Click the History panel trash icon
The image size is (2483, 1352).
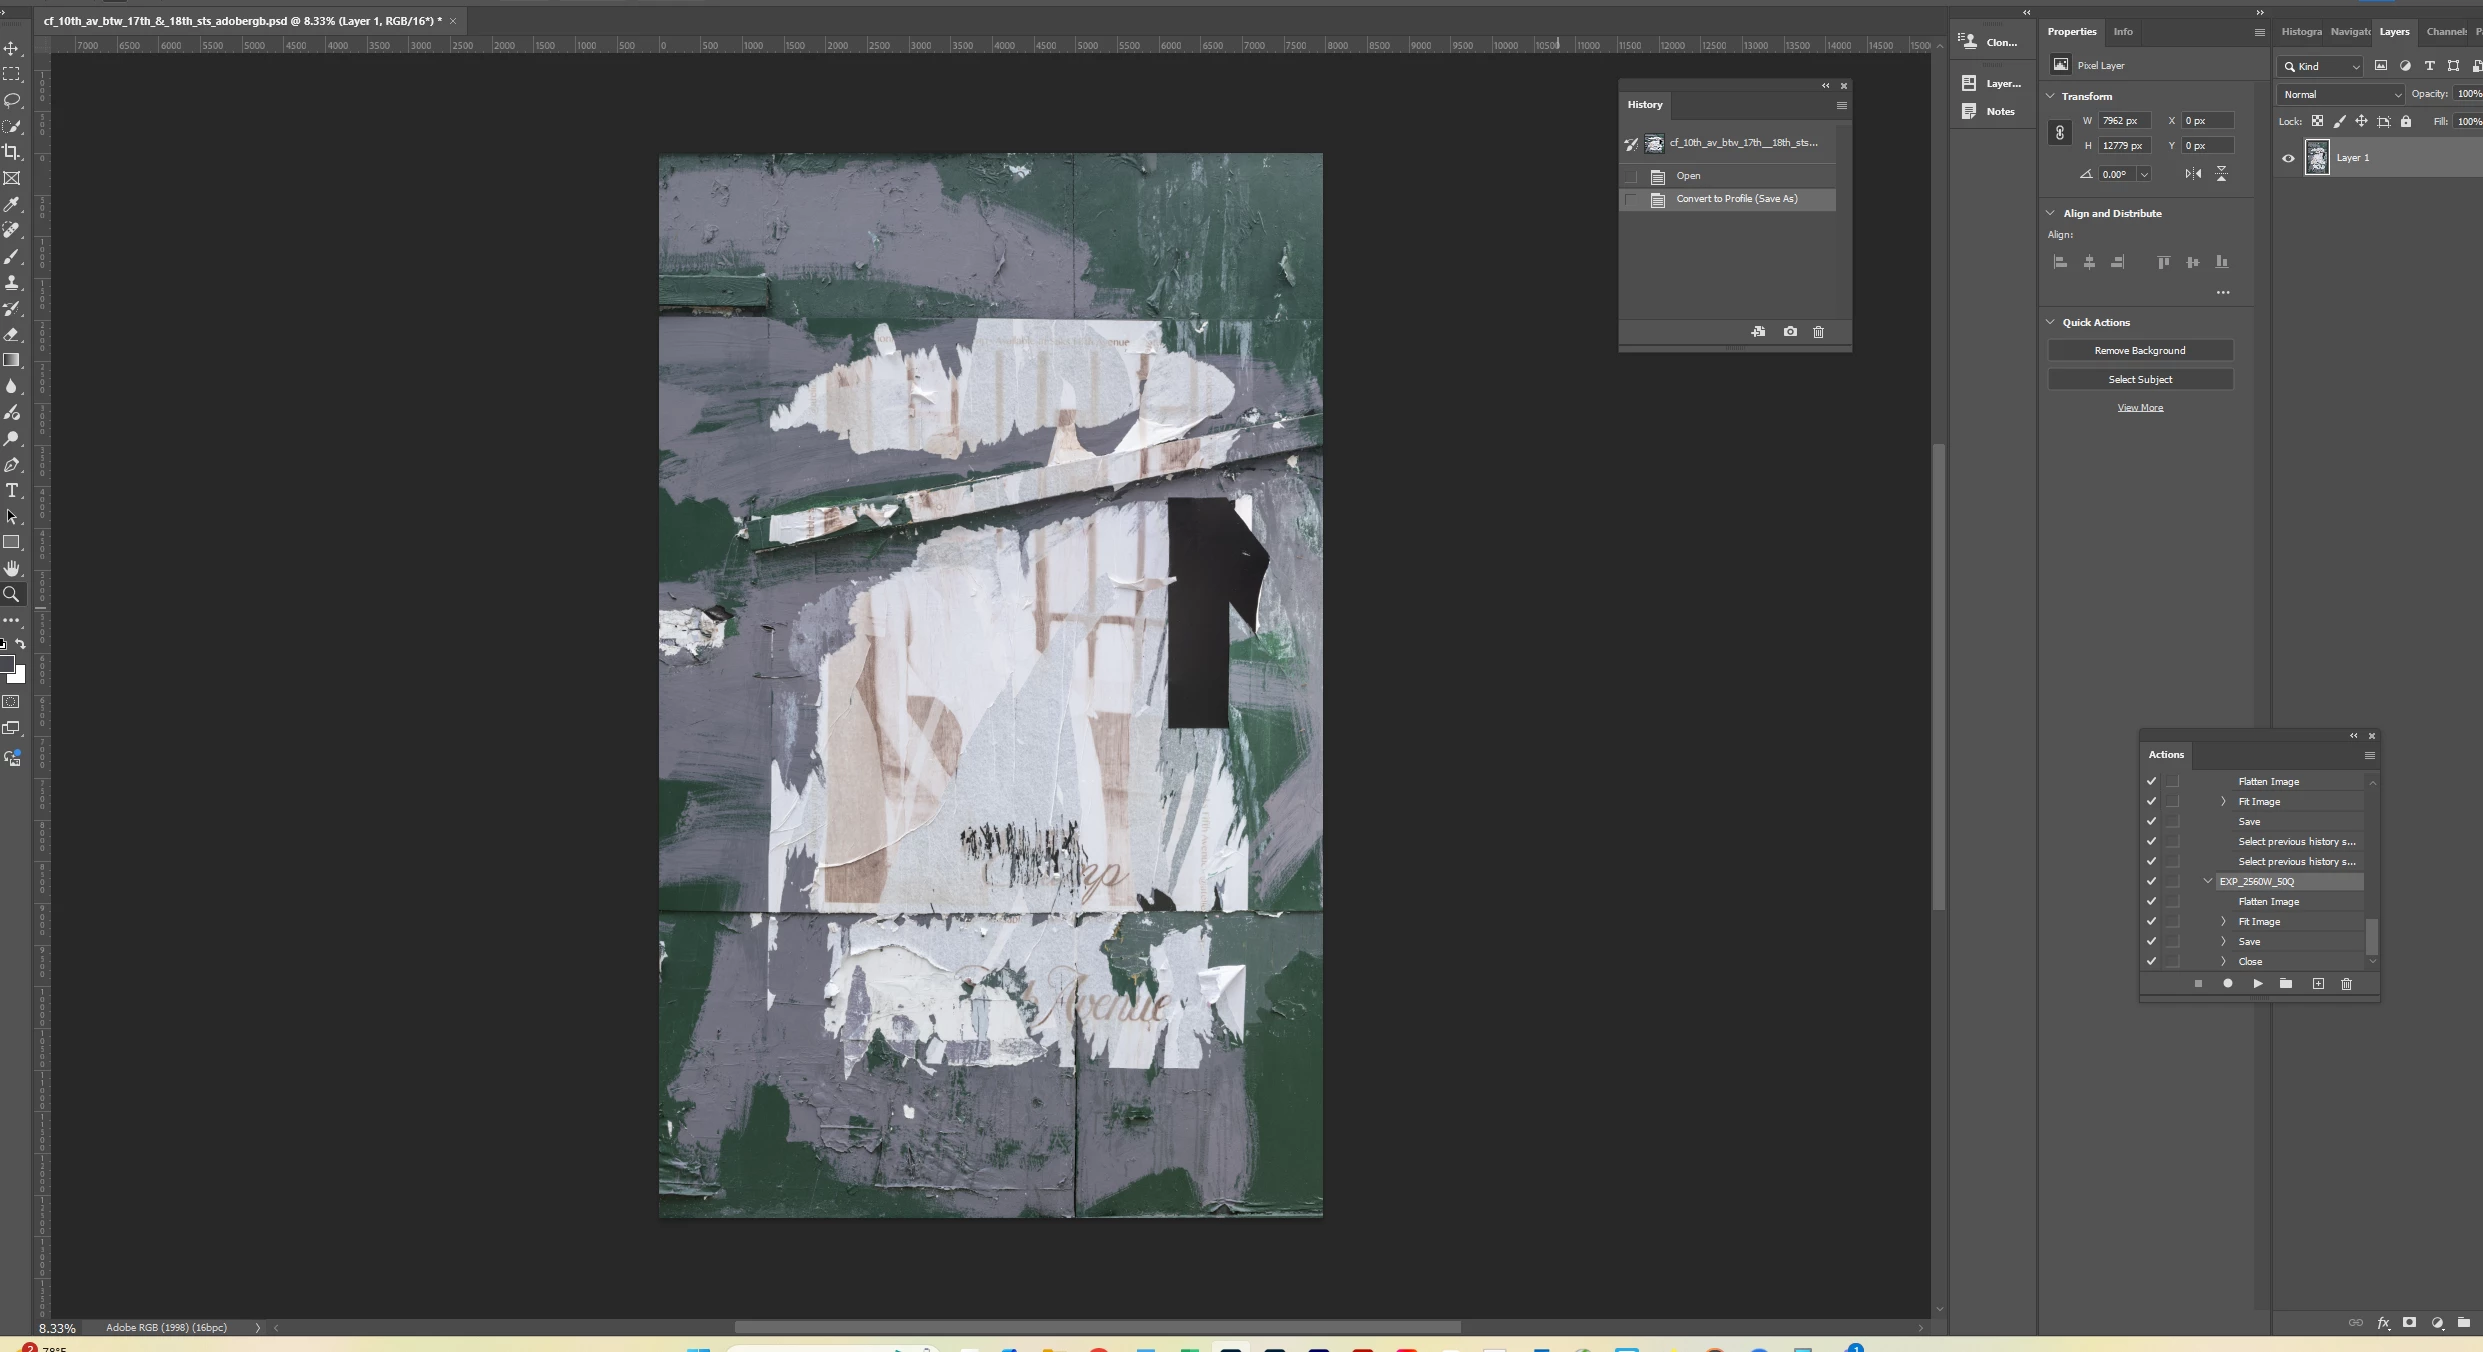pos(1818,332)
